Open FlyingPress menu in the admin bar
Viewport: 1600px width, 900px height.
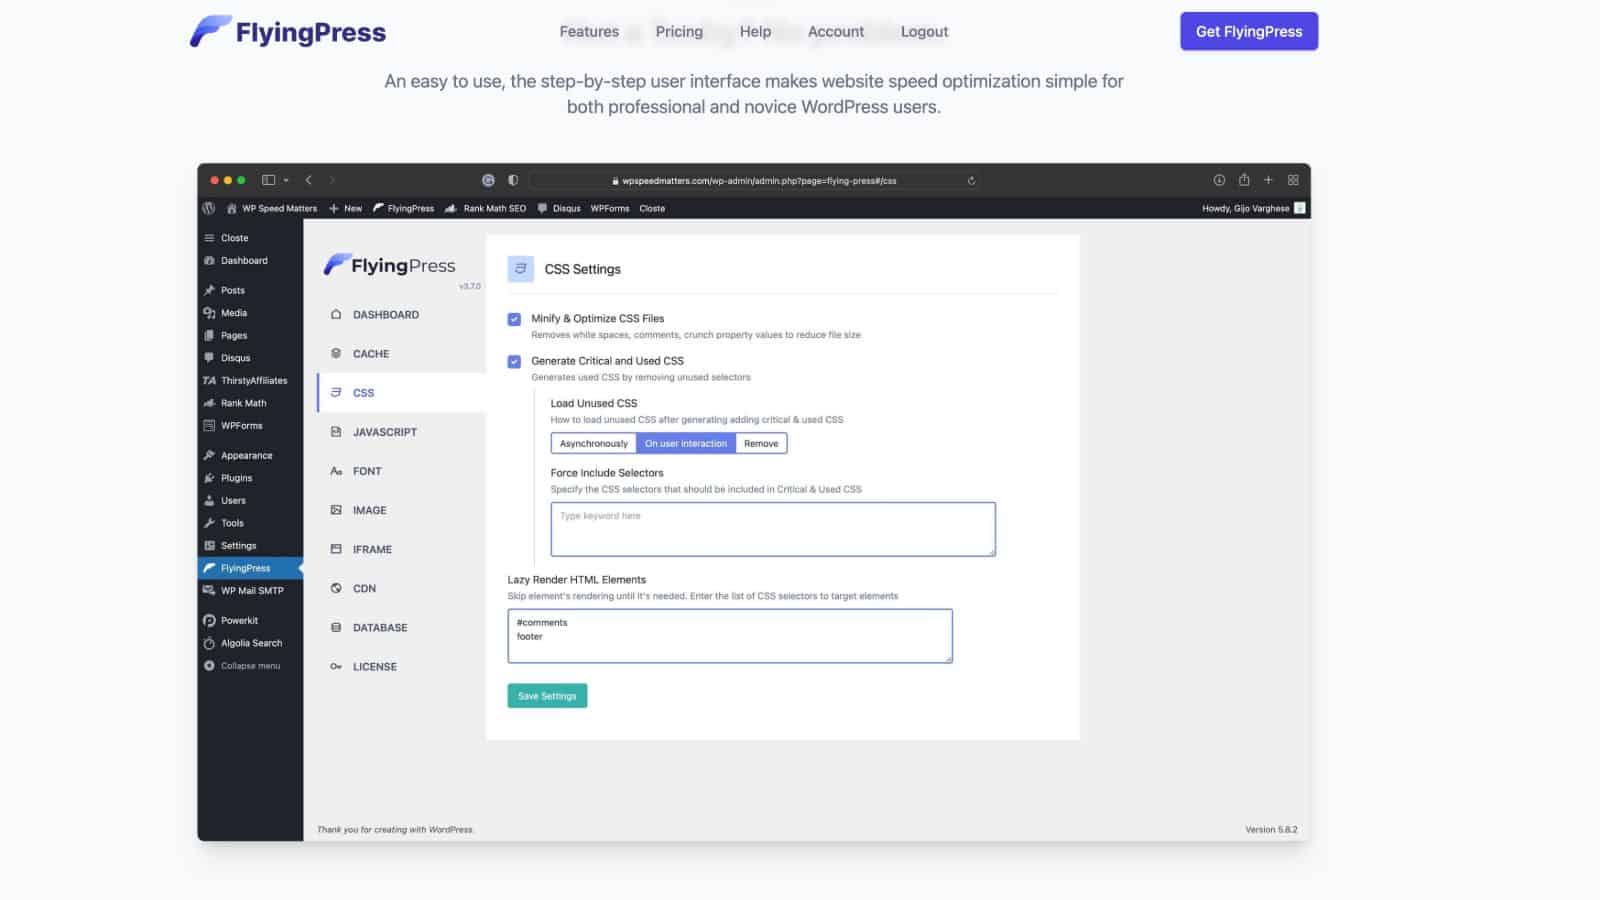tap(404, 208)
